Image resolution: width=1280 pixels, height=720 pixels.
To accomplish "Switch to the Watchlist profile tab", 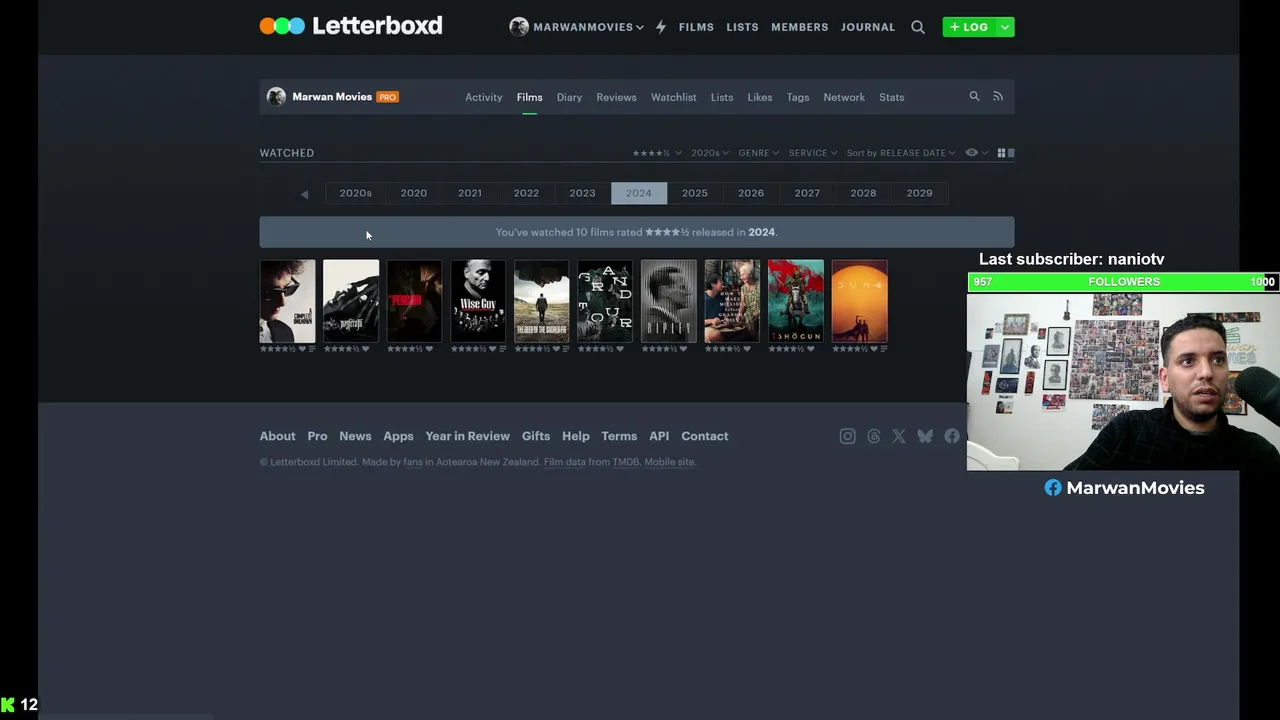I will (673, 97).
